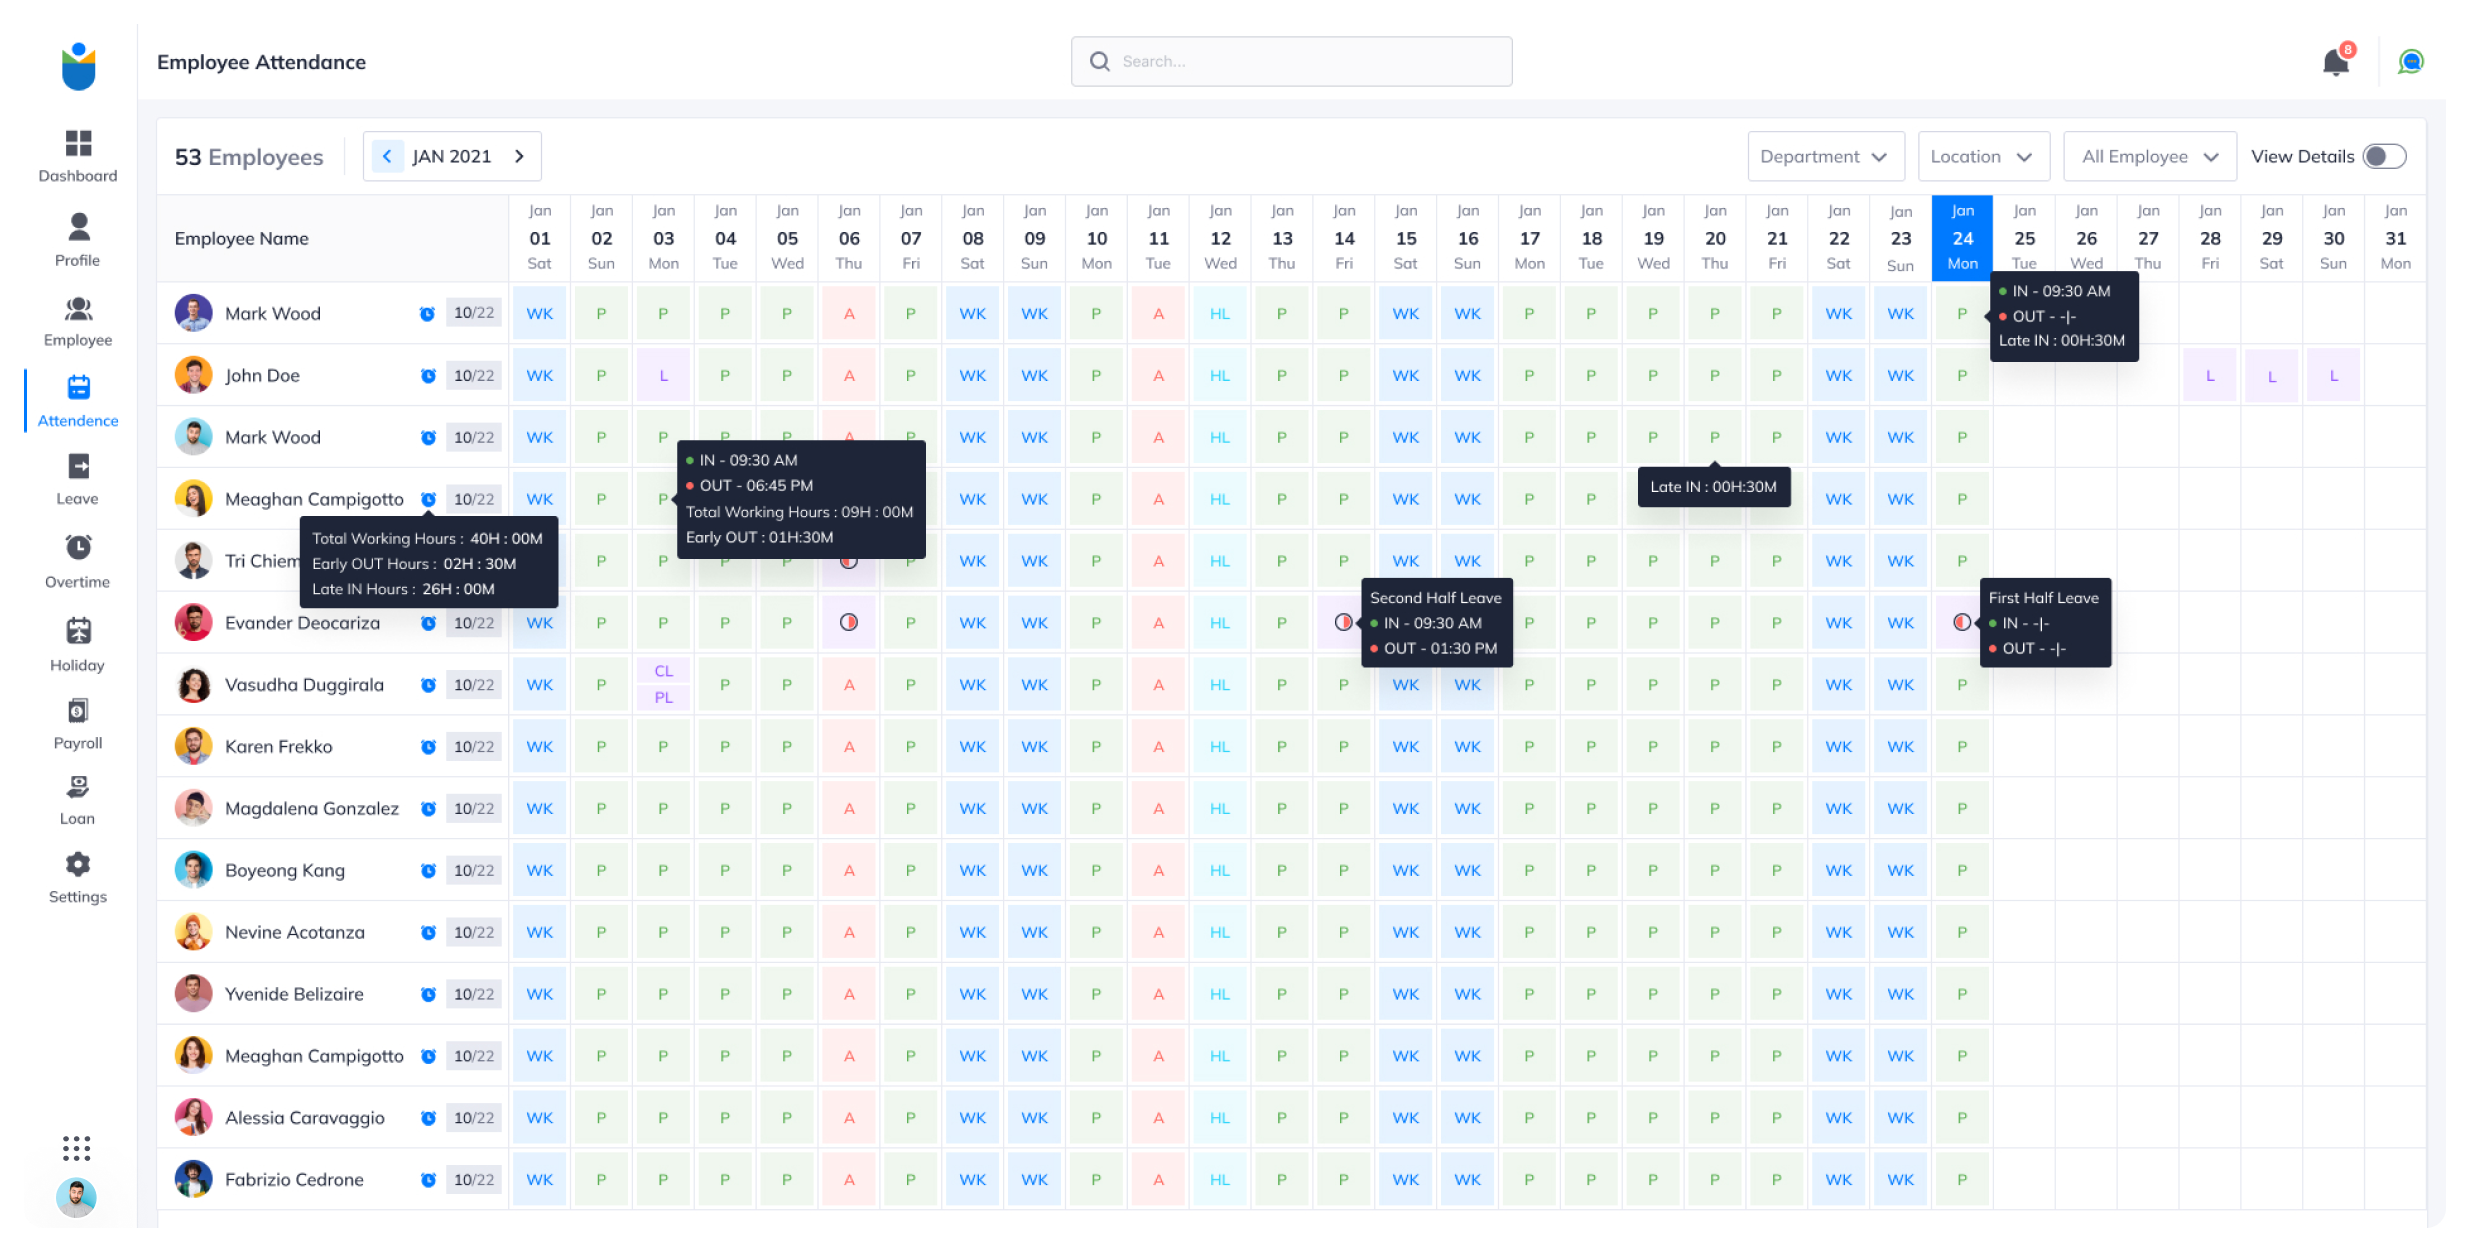Screen dimensions: 2470x1252
Task: Click the apps grid dots icon
Action: click(x=77, y=1148)
